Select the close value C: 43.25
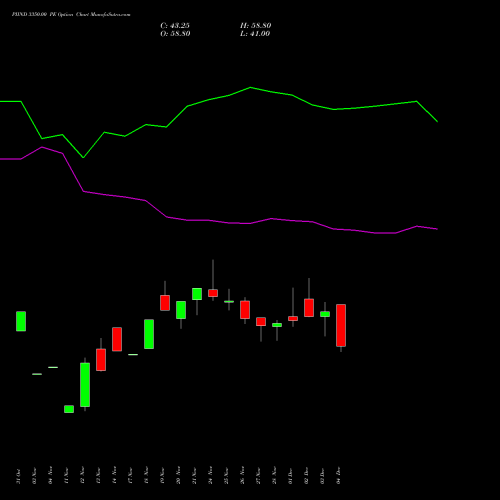This screenshot has width=500, height=500. [175, 26]
